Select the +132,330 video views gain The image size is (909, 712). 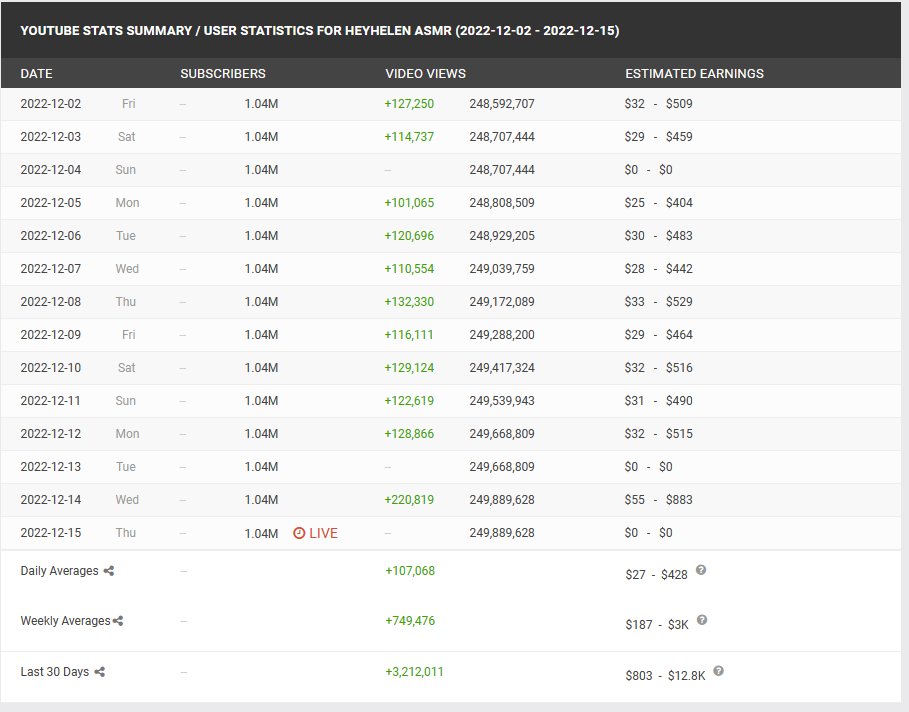pos(409,302)
